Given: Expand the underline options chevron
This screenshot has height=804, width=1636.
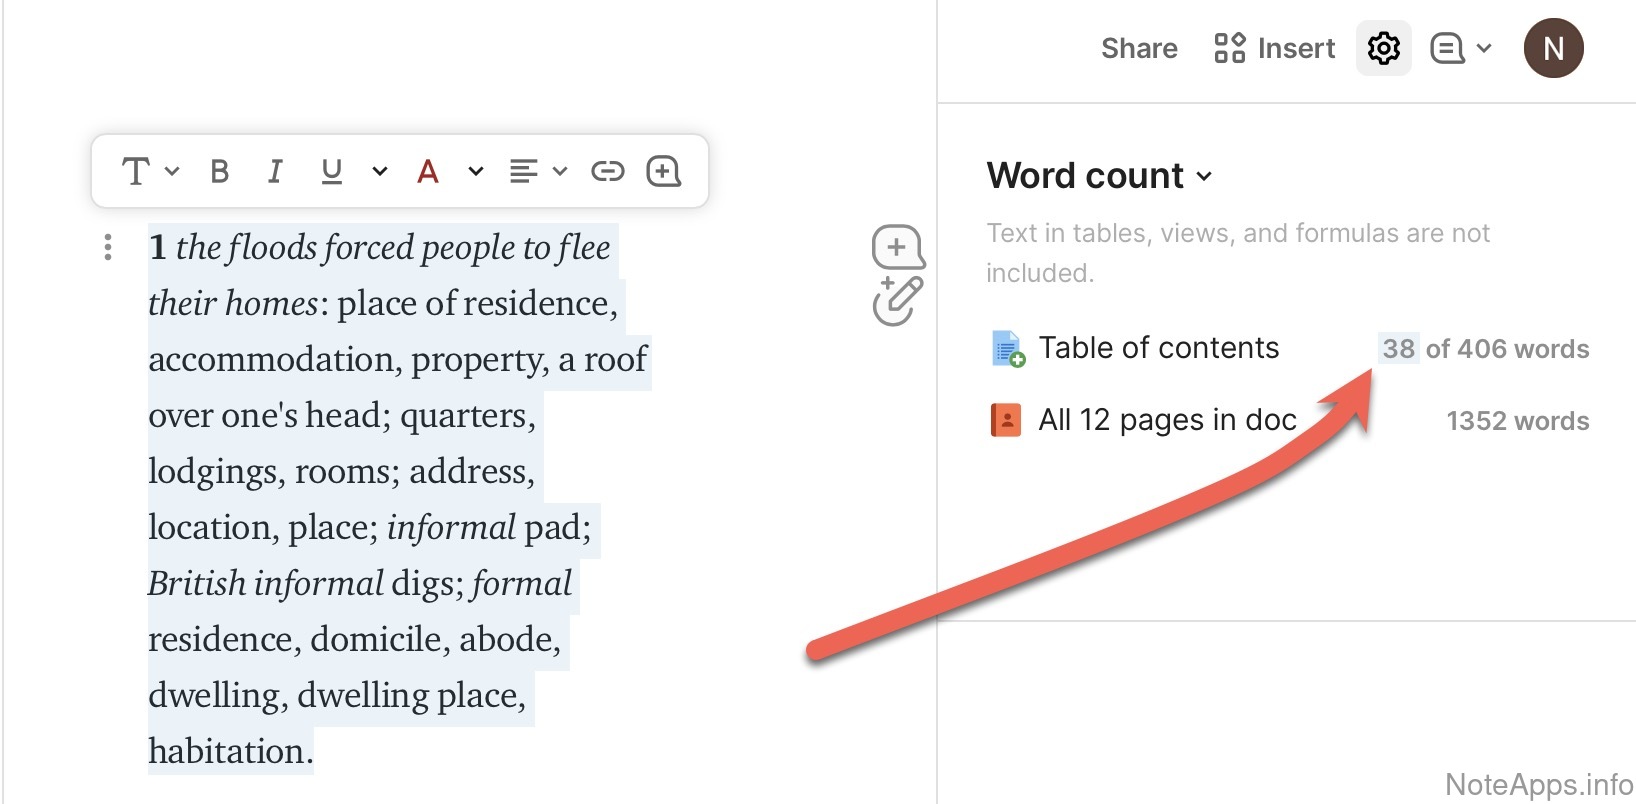Looking at the screenshot, I should click(x=379, y=172).
